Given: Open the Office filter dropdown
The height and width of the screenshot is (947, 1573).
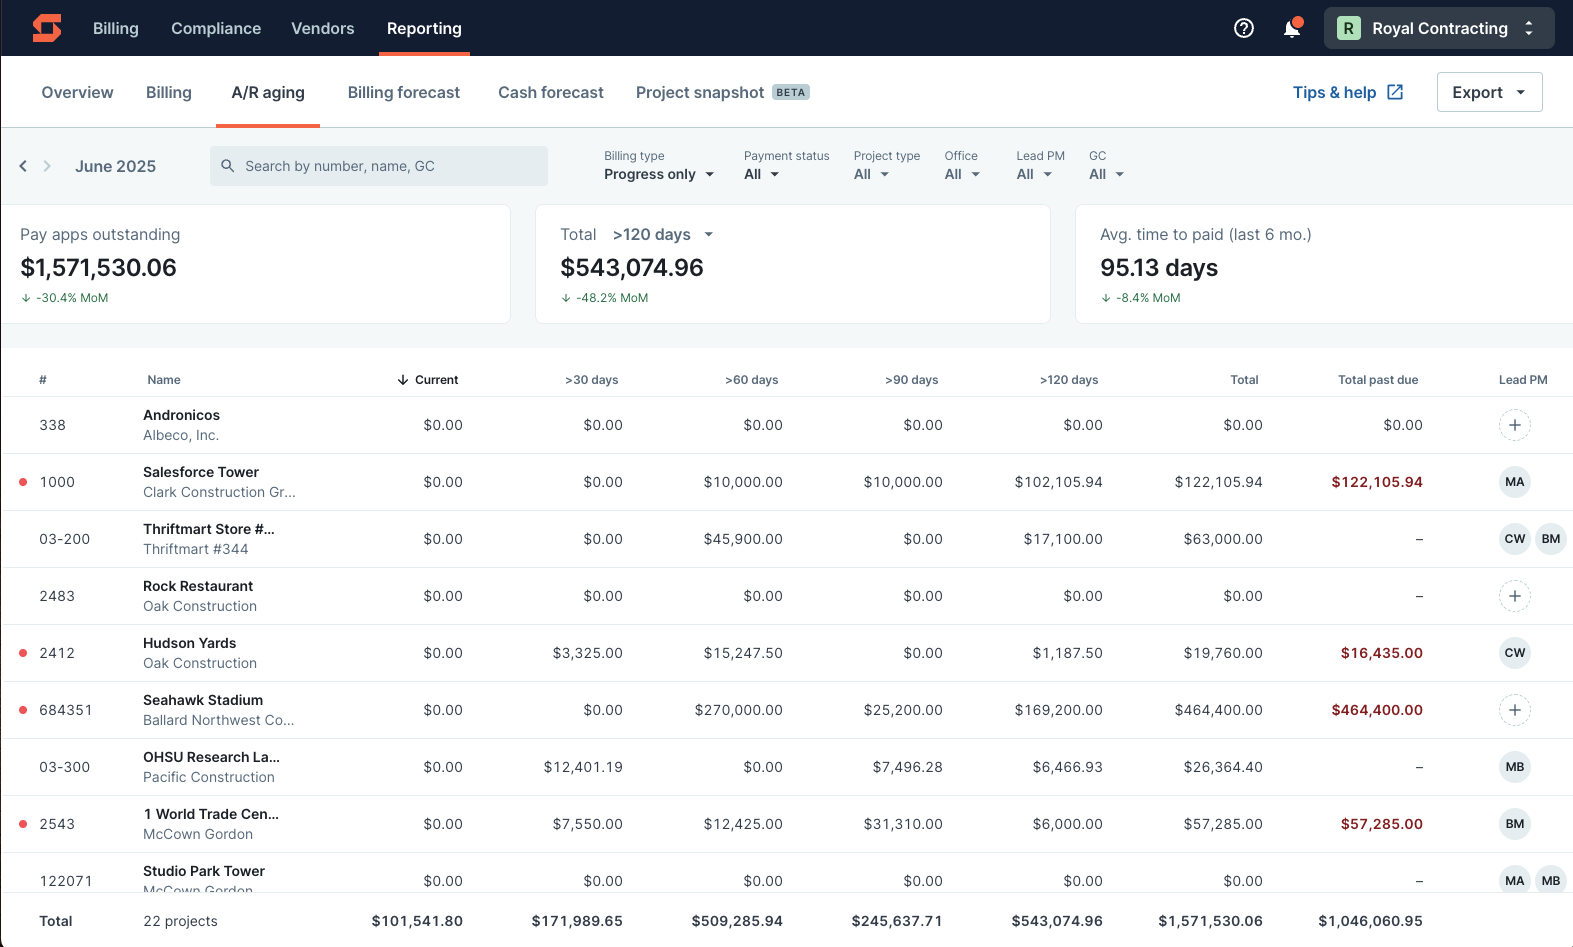Looking at the screenshot, I should [962, 174].
